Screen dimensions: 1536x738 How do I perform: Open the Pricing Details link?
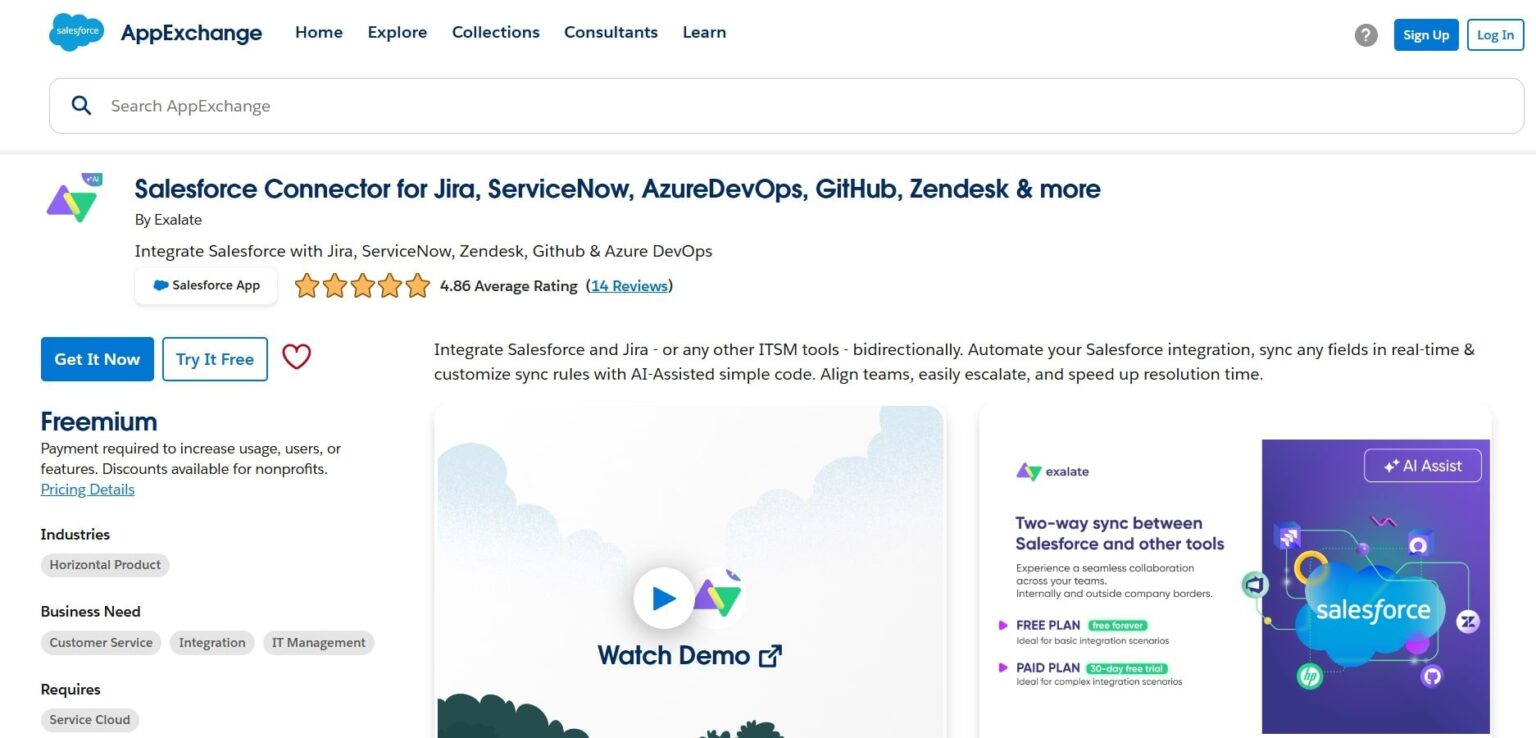87,489
